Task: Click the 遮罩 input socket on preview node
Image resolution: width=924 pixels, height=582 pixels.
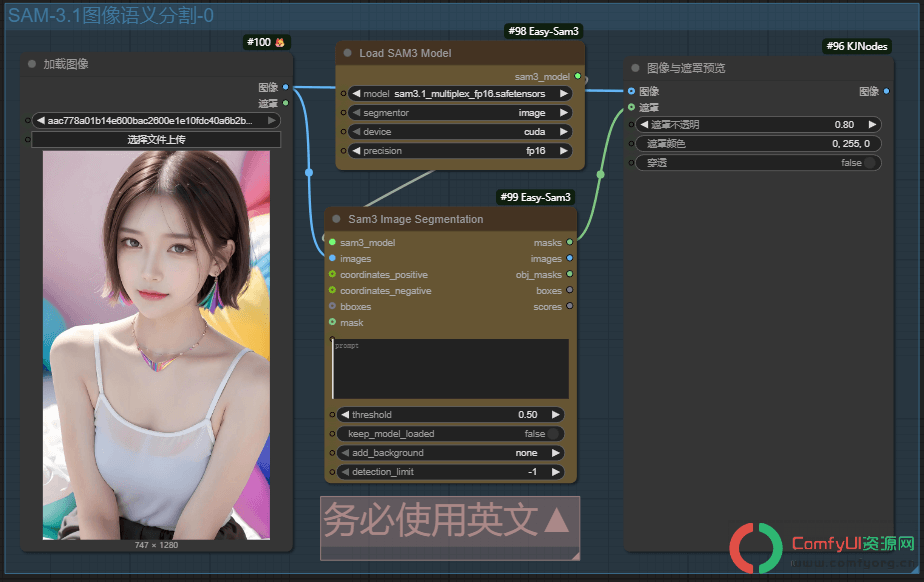Action: click(x=632, y=107)
